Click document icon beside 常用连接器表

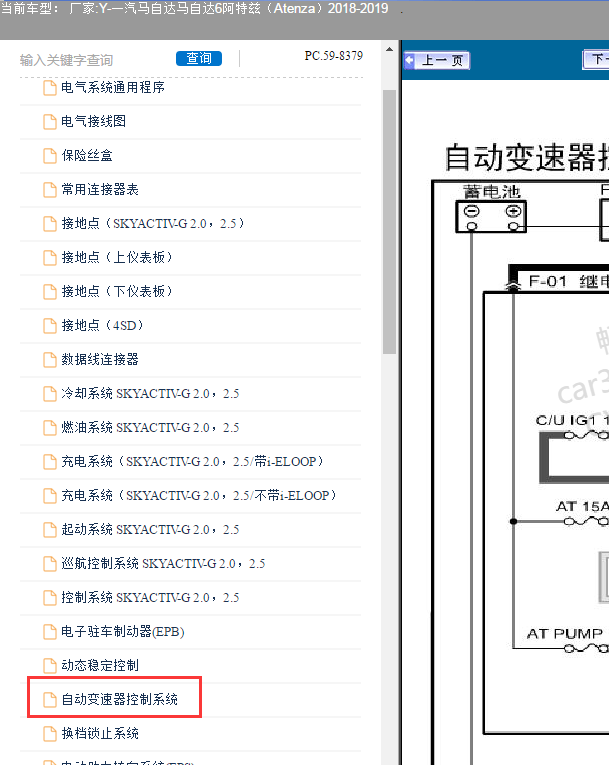click(x=50, y=190)
